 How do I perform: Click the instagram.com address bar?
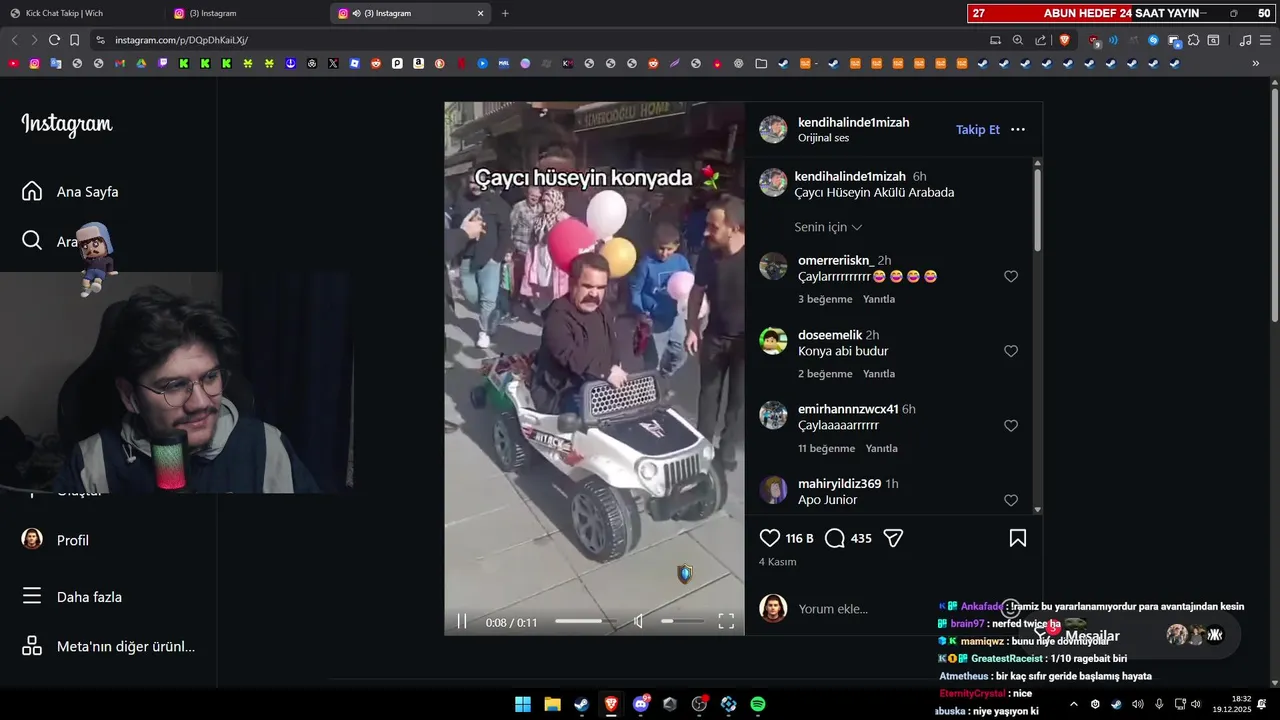(535, 40)
